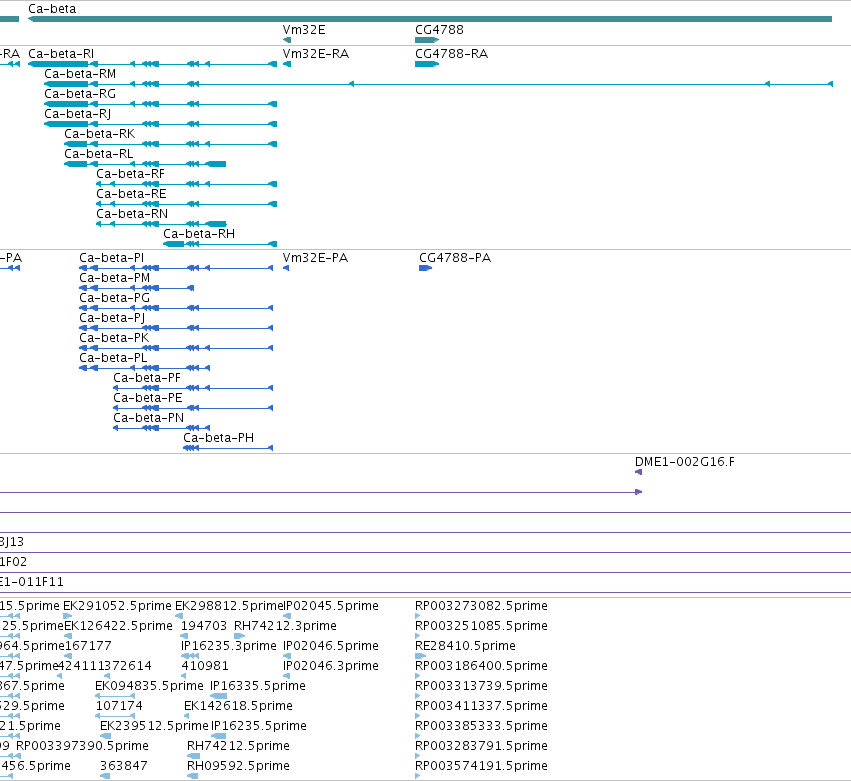
Task: Click the RP003397390.5prime EST label
Action: (x=82, y=747)
